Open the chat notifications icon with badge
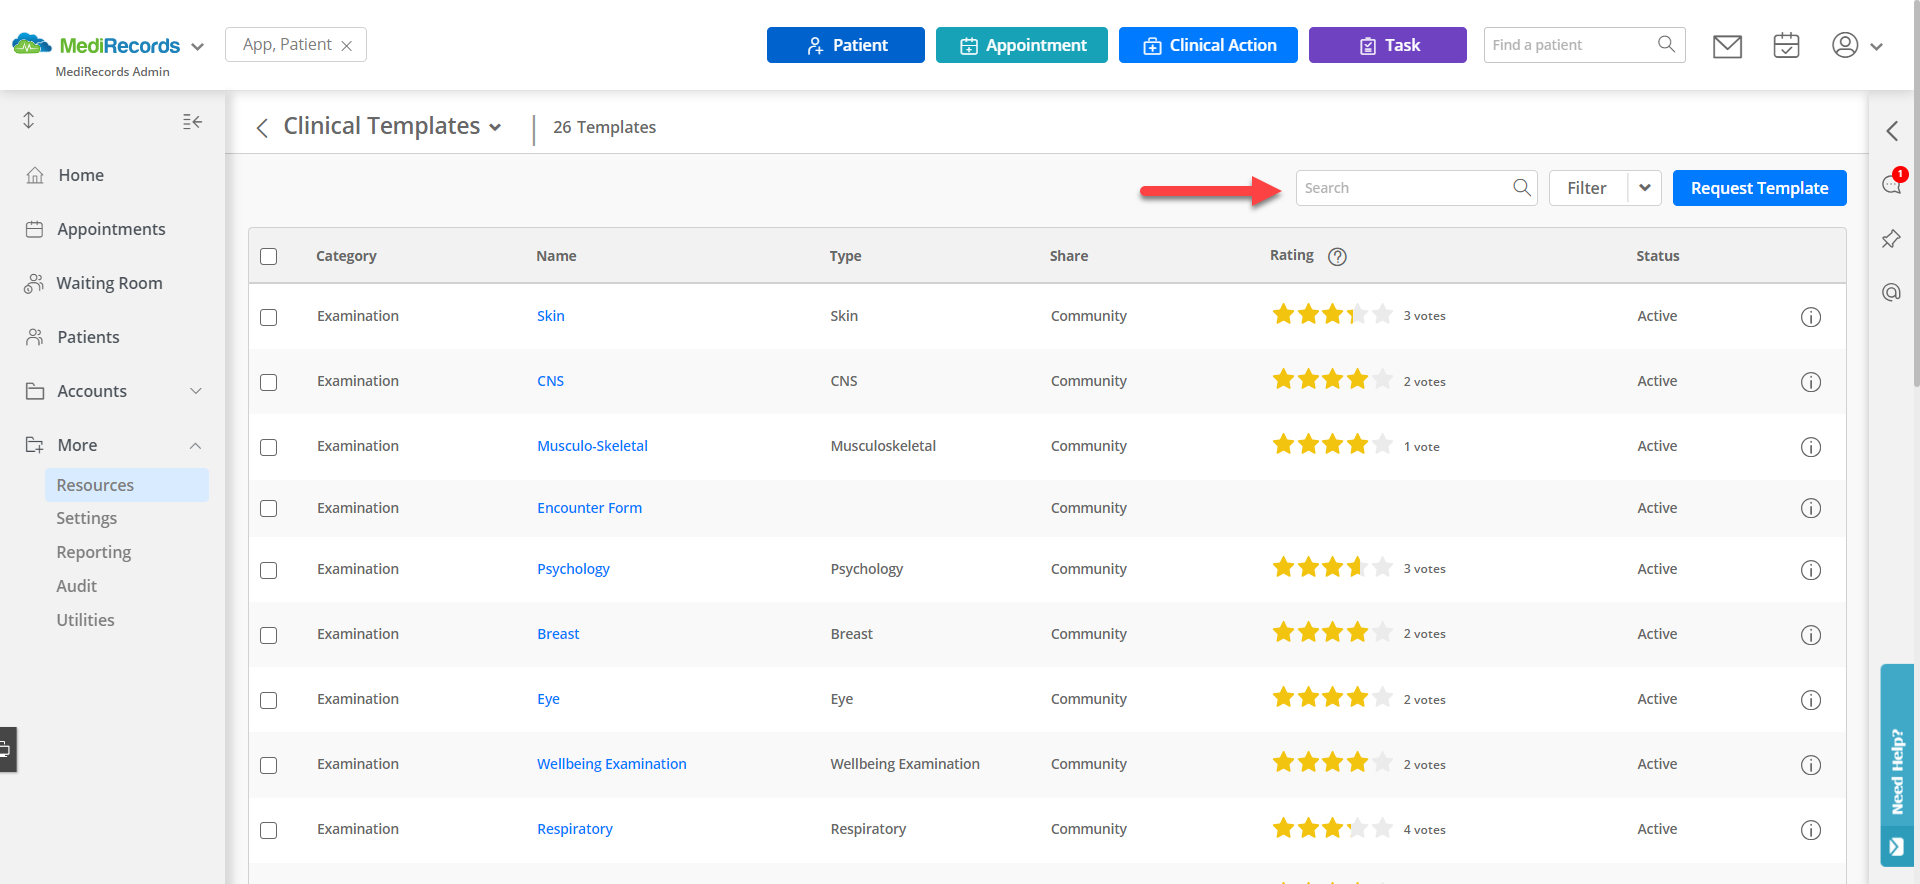 coord(1892,183)
